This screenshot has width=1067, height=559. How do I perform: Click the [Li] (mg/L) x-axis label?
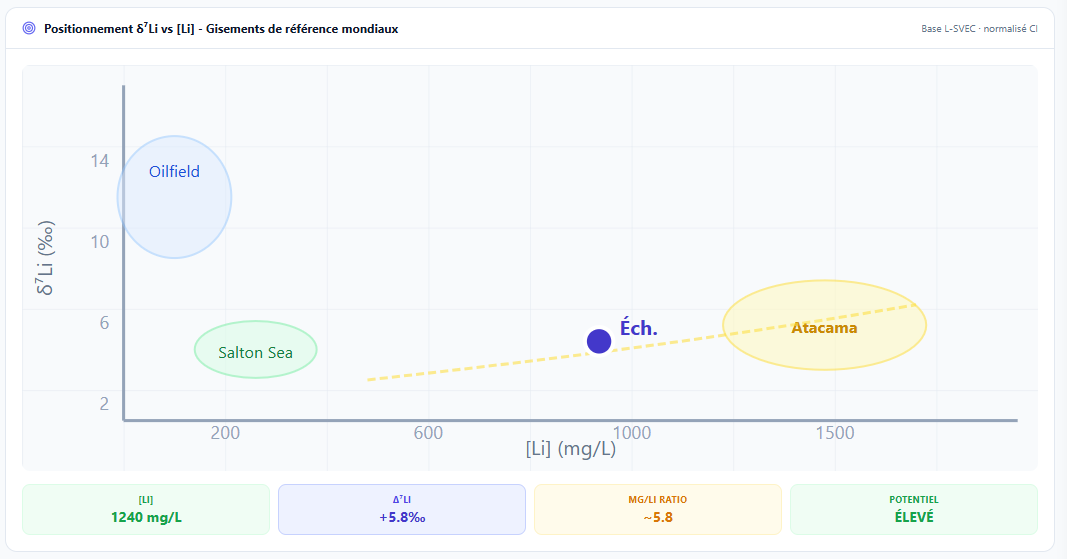tap(570, 448)
